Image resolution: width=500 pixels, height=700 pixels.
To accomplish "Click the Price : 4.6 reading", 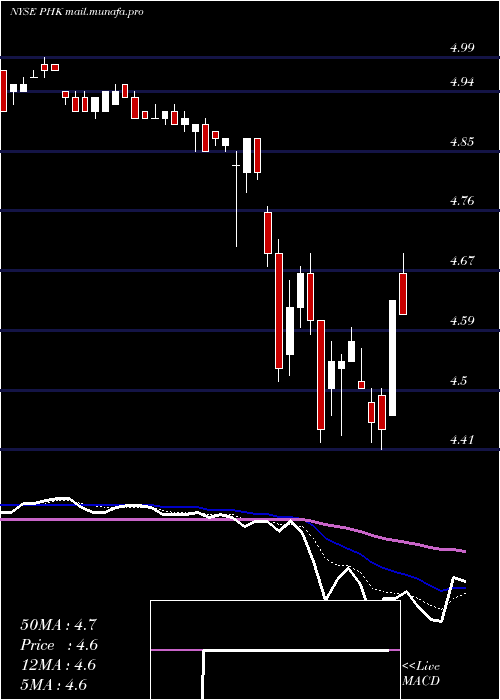I will click(x=58, y=645).
